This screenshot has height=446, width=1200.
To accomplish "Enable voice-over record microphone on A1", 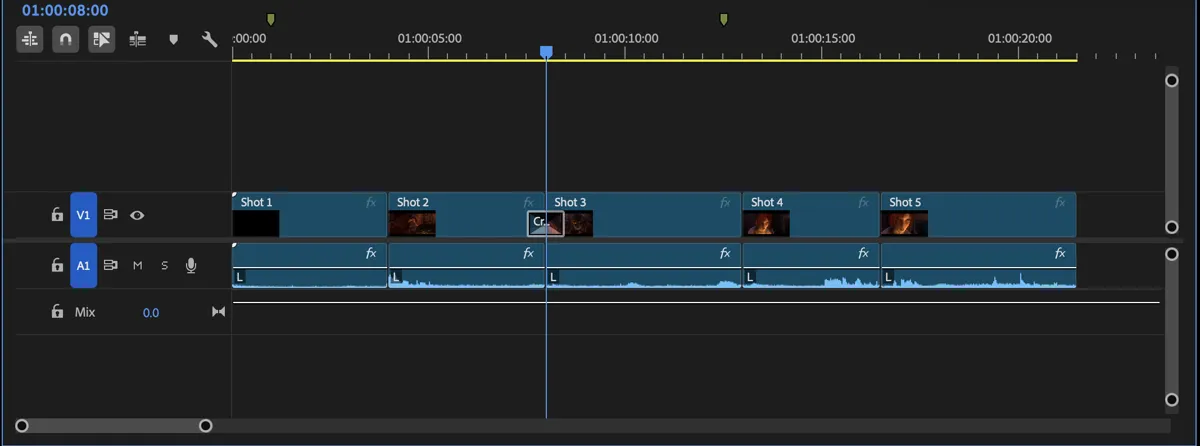I will coord(191,266).
